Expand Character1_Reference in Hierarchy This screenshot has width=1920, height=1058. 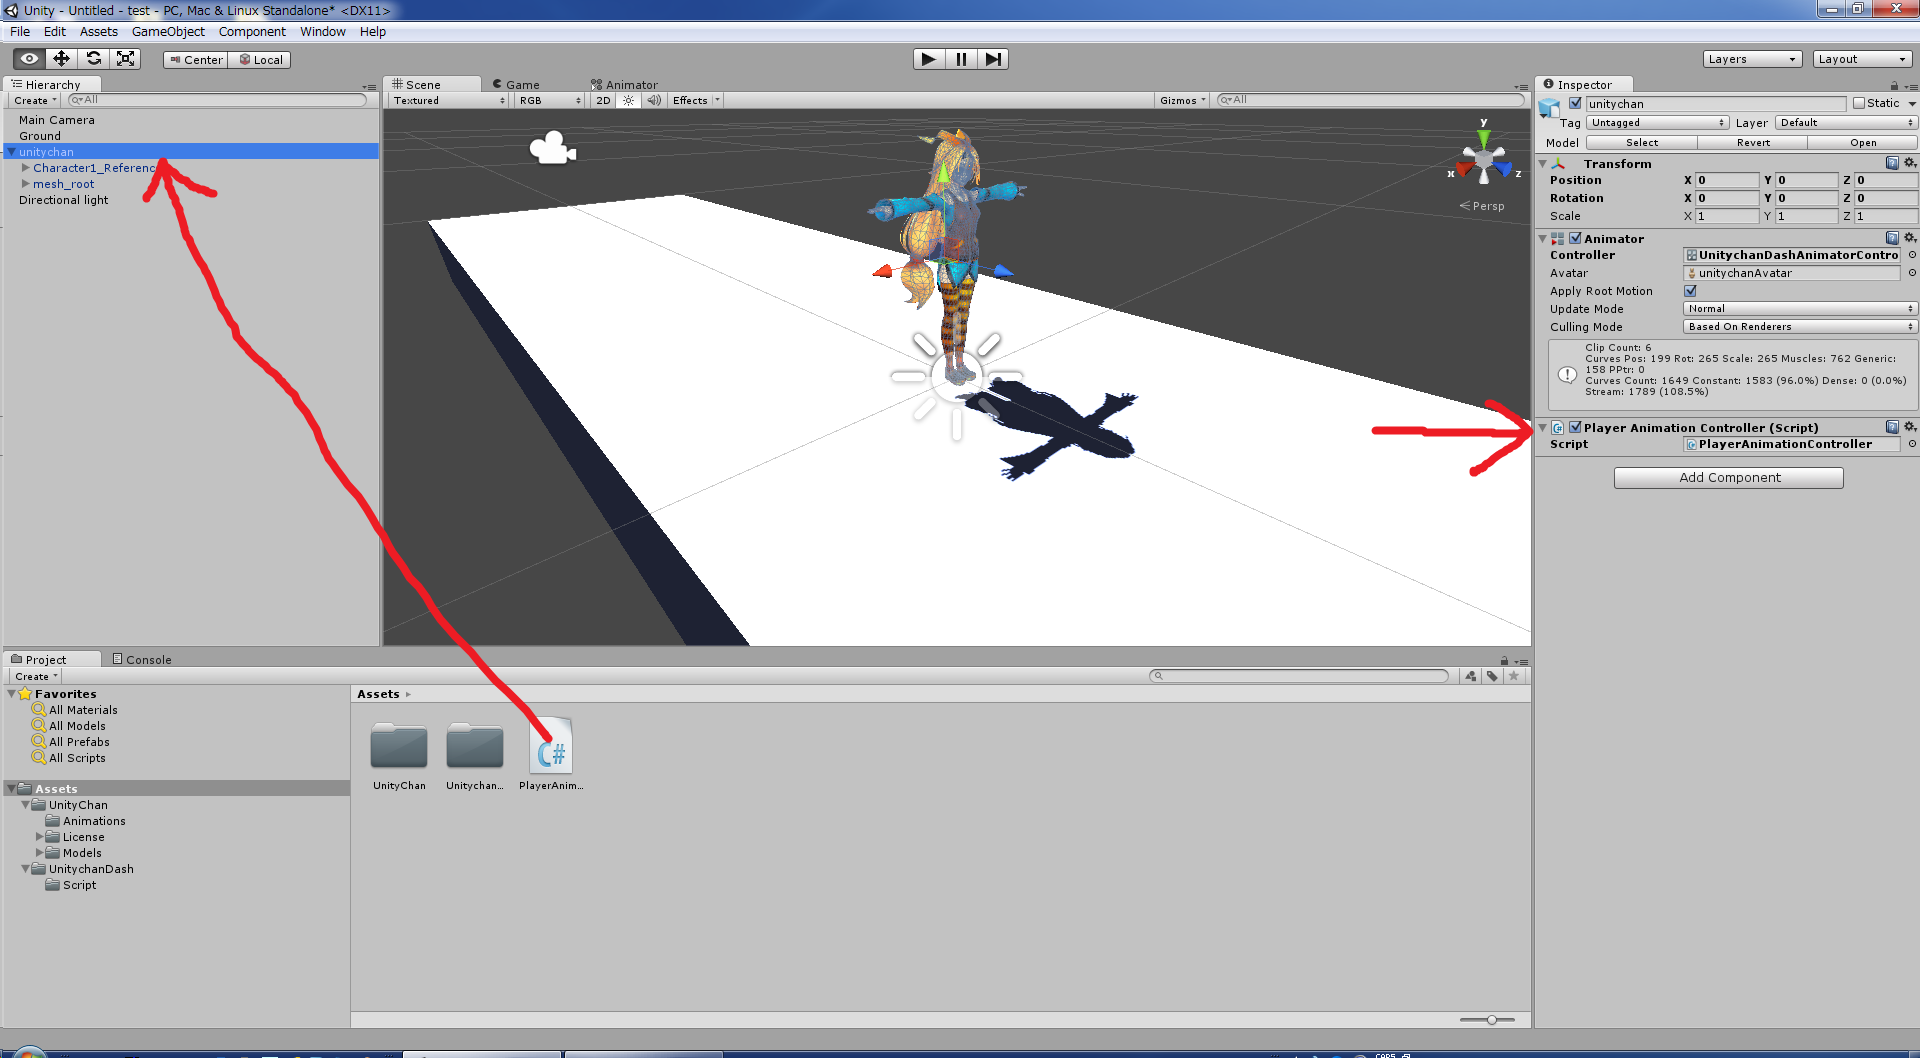coord(26,168)
